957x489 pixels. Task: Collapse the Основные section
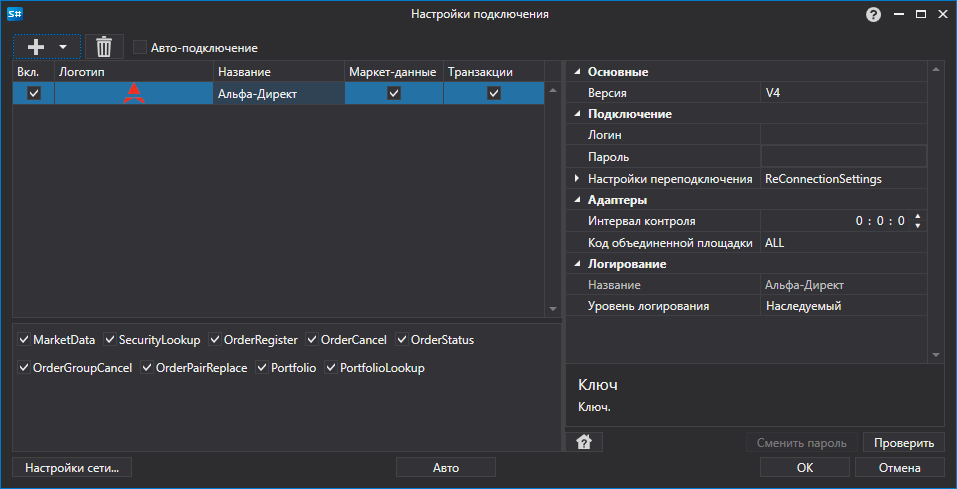click(x=577, y=72)
